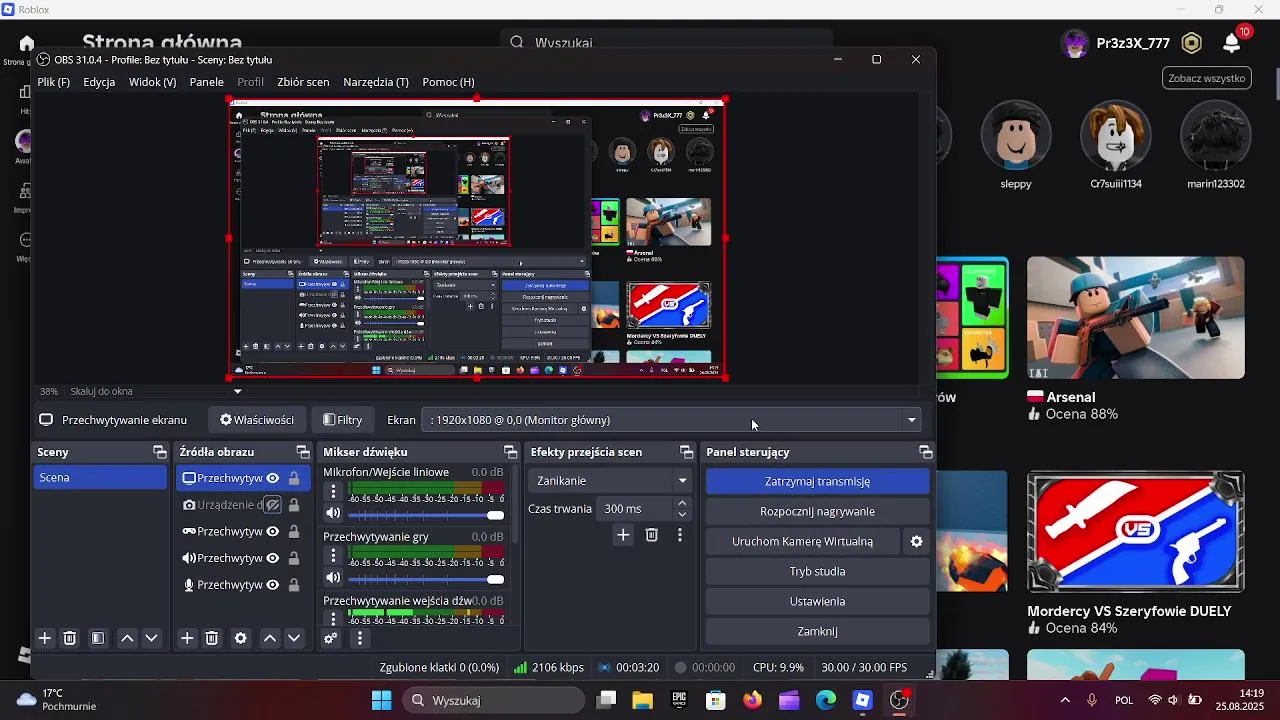Viewport: 1280px width, 720px height.
Task: Mute Przechwytywanie gry audio
Action: (333, 578)
